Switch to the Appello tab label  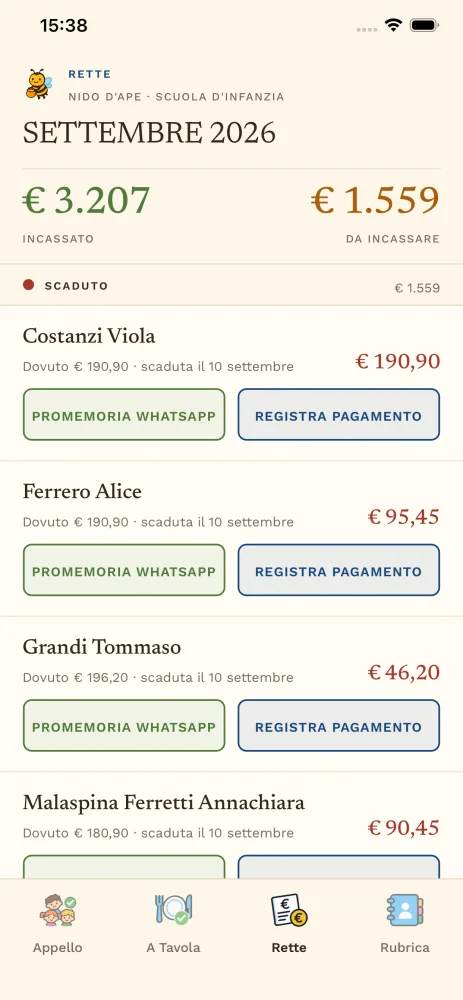coord(58,948)
